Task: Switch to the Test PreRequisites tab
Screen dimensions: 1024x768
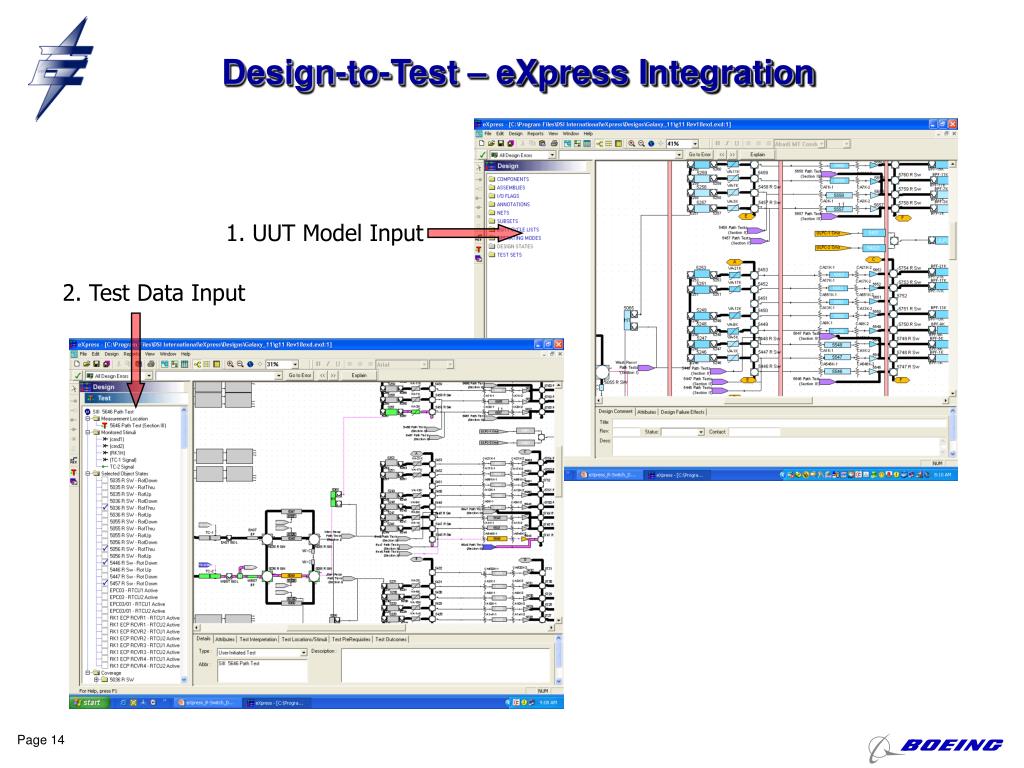Action: [x=351, y=639]
